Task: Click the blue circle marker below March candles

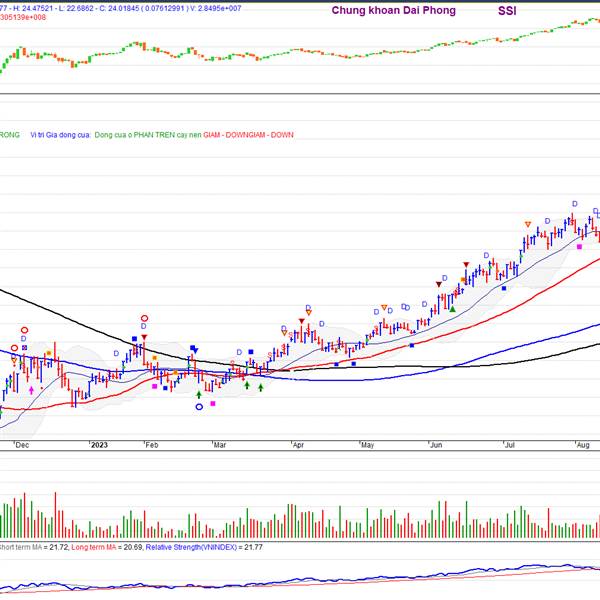Action: click(199, 406)
